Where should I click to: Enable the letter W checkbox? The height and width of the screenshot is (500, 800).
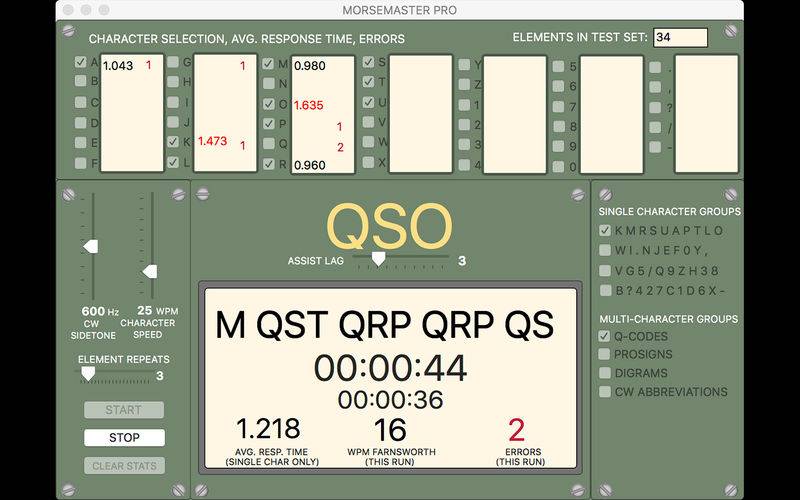(x=368, y=142)
